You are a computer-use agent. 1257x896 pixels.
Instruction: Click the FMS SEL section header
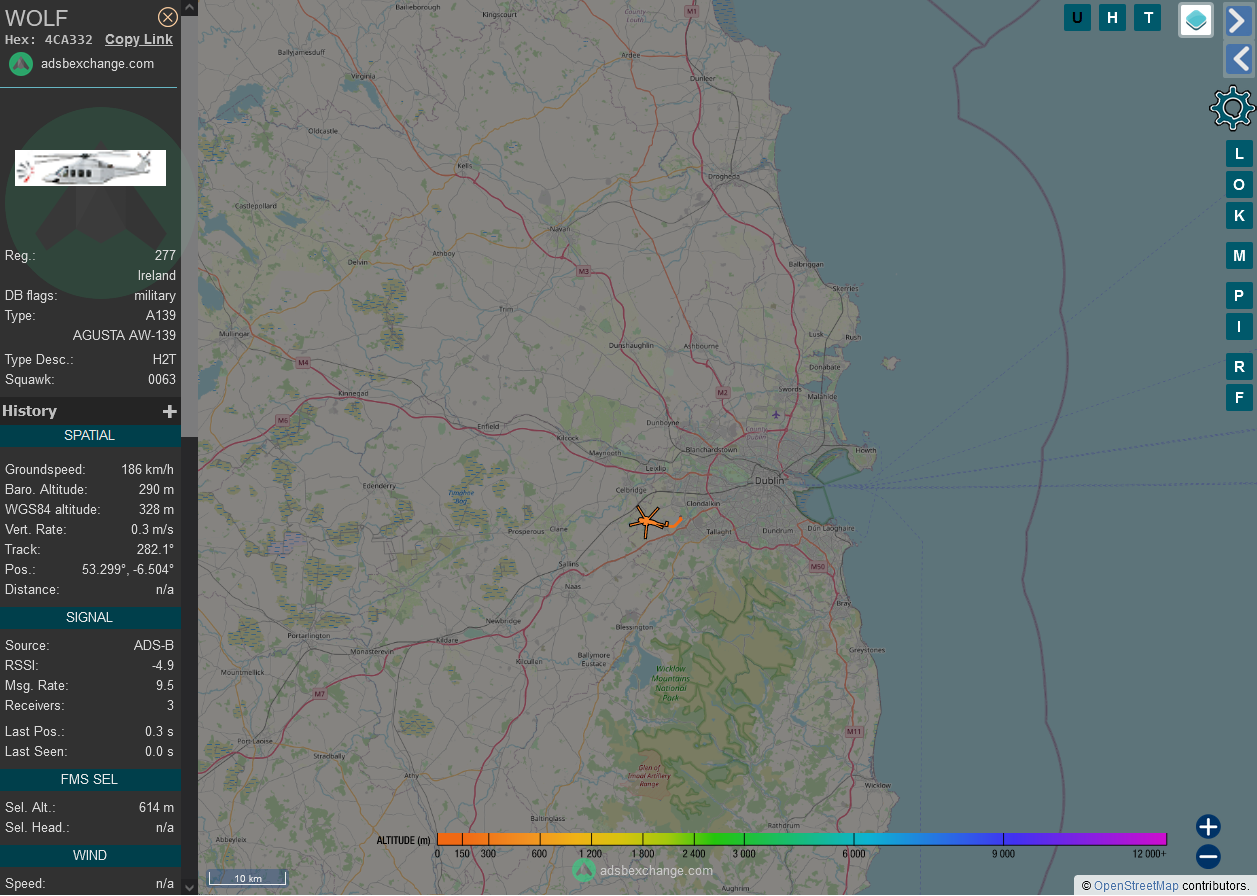[x=90, y=780]
